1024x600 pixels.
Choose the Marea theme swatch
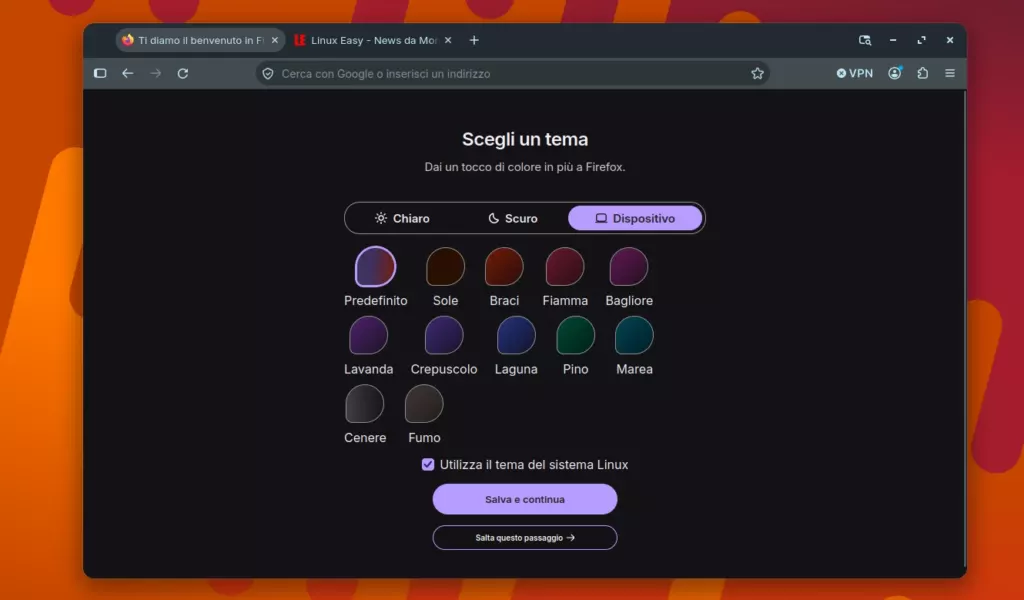pyautogui.click(x=634, y=335)
